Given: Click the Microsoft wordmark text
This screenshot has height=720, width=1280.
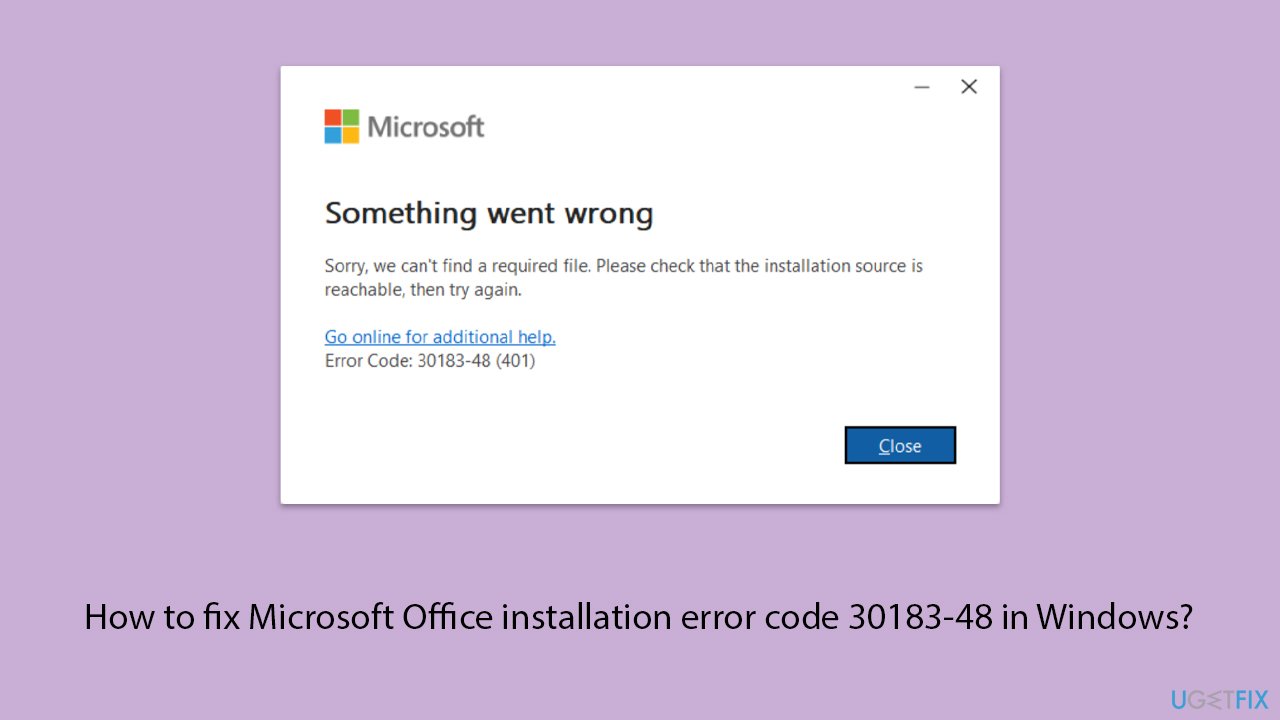Looking at the screenshot, I should [x=427, y=126].
